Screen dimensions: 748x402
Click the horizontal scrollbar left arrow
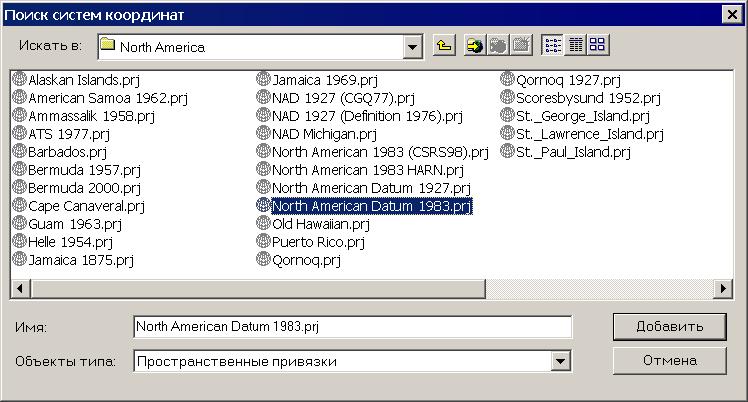[x=20, y=289]
